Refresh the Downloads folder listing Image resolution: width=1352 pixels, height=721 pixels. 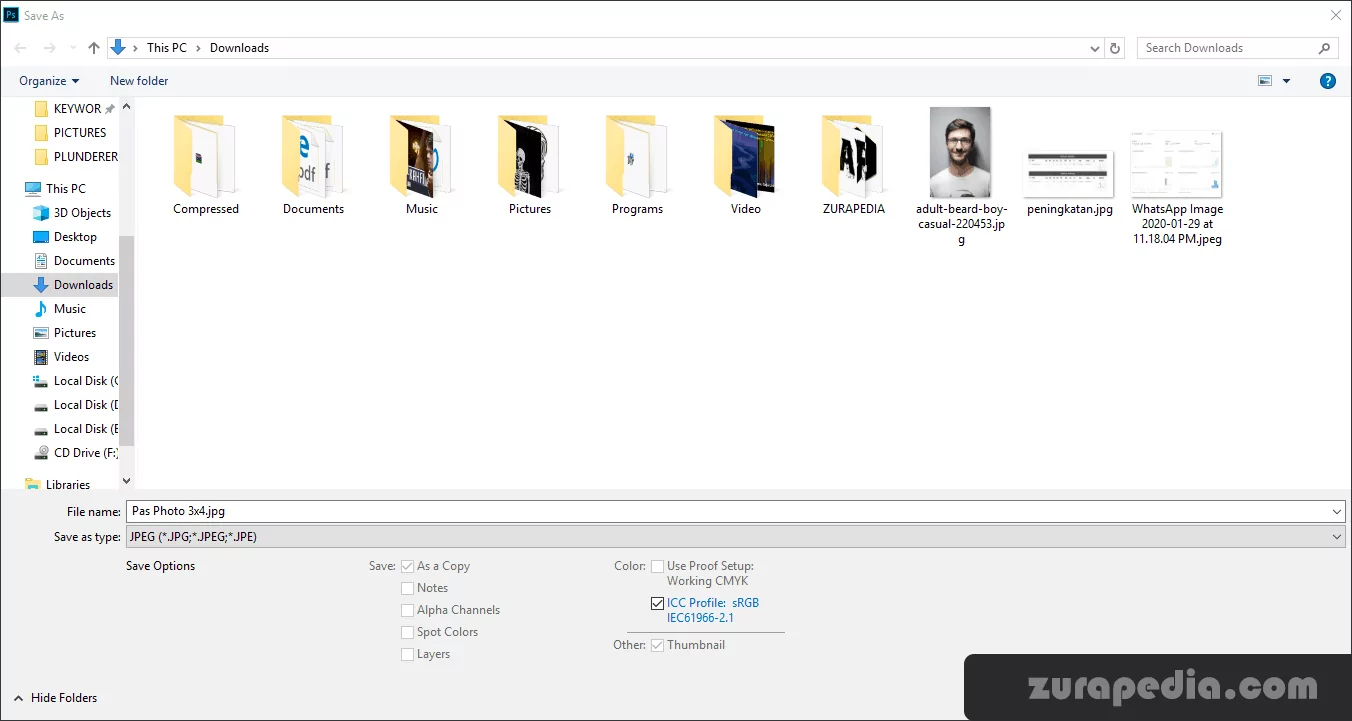point(1116,48)
